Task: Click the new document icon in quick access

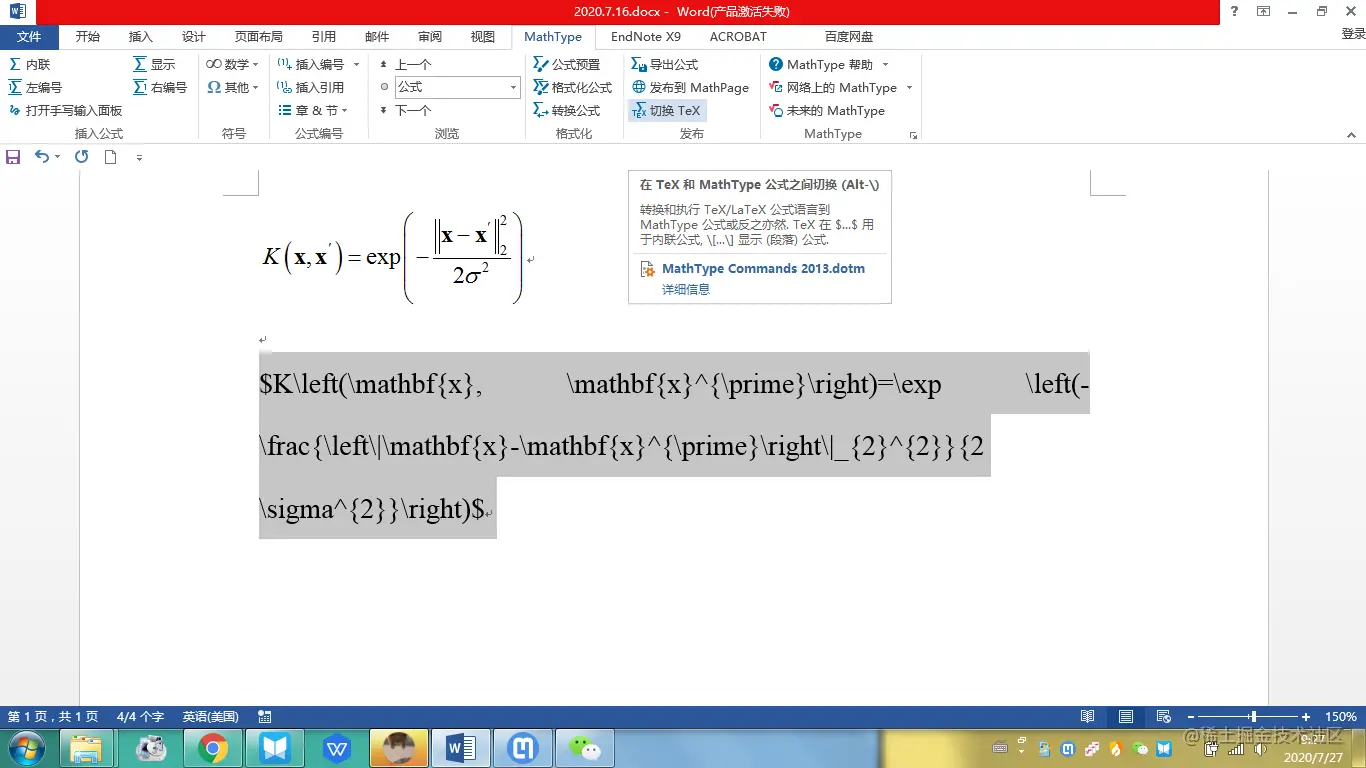Action: coord(111,157)
